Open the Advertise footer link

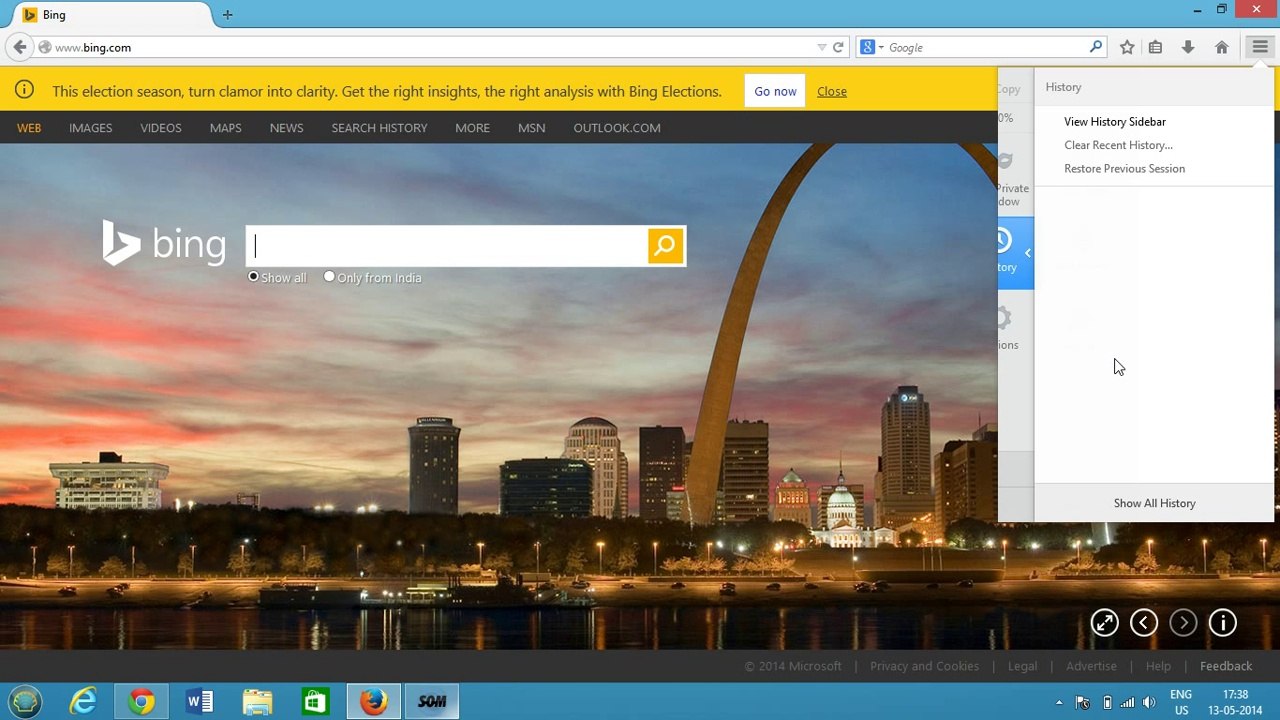click(x=1091, y=666)
